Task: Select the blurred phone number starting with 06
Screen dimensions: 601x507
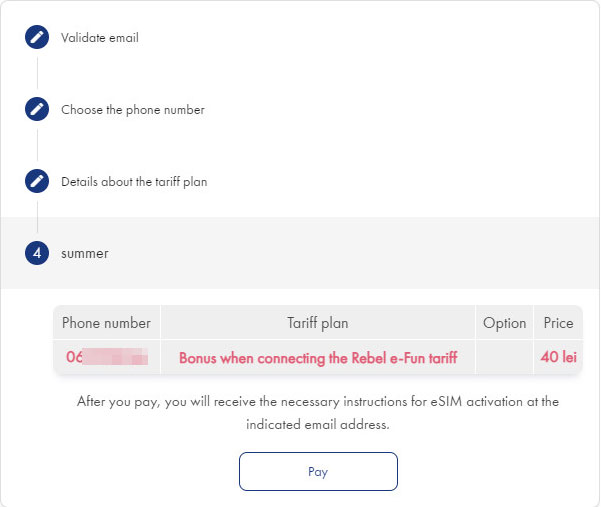Action: 107,357
